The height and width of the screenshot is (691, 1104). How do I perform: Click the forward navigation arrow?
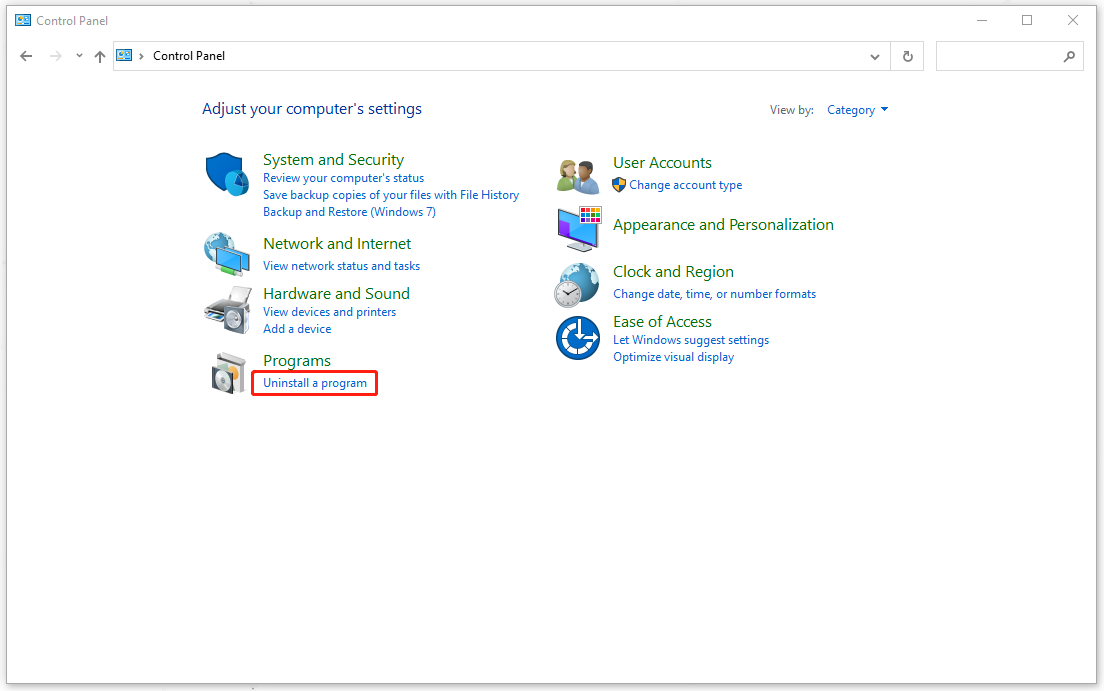click(x=56, y=56)
